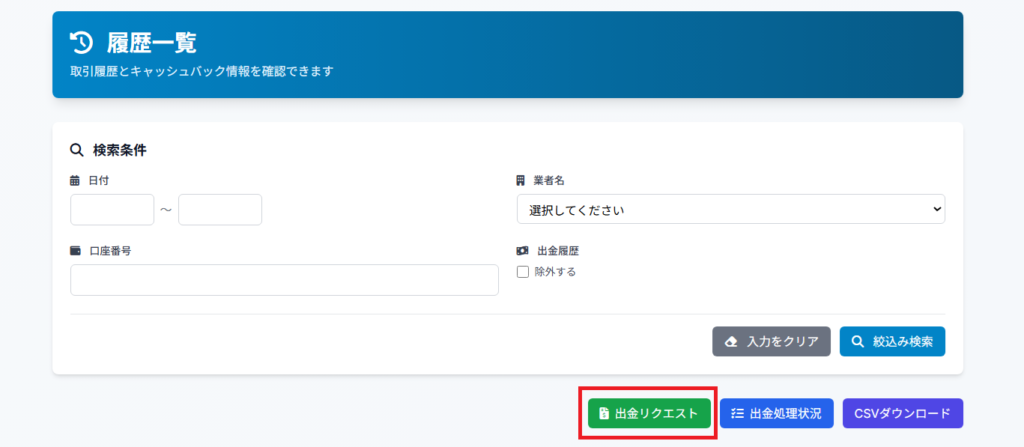The image size is (1024, 447).
Task: Click the history clock icon beside 履歴一覧
Action: (82, 43)
